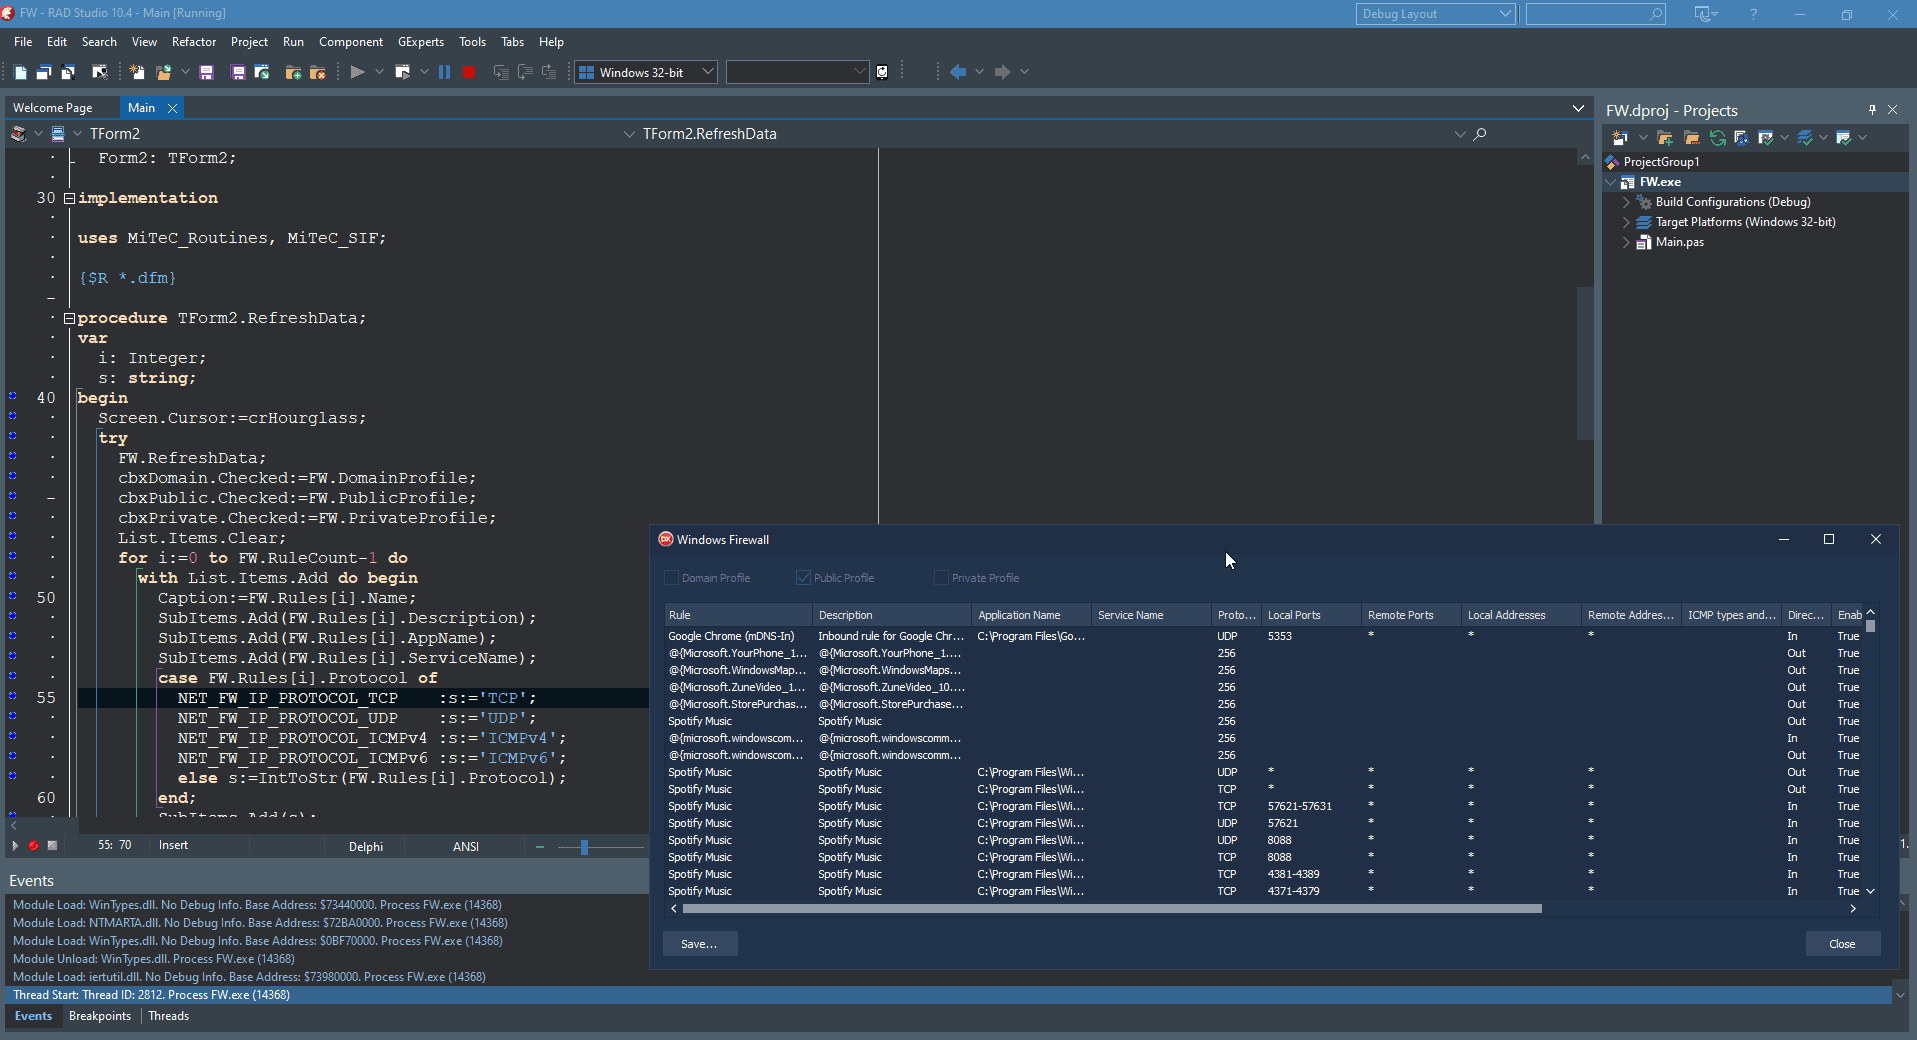The height and width of the screenshot is (1040, 1917).
Task: Stop the program with red square icon
Action: [469, 72]
